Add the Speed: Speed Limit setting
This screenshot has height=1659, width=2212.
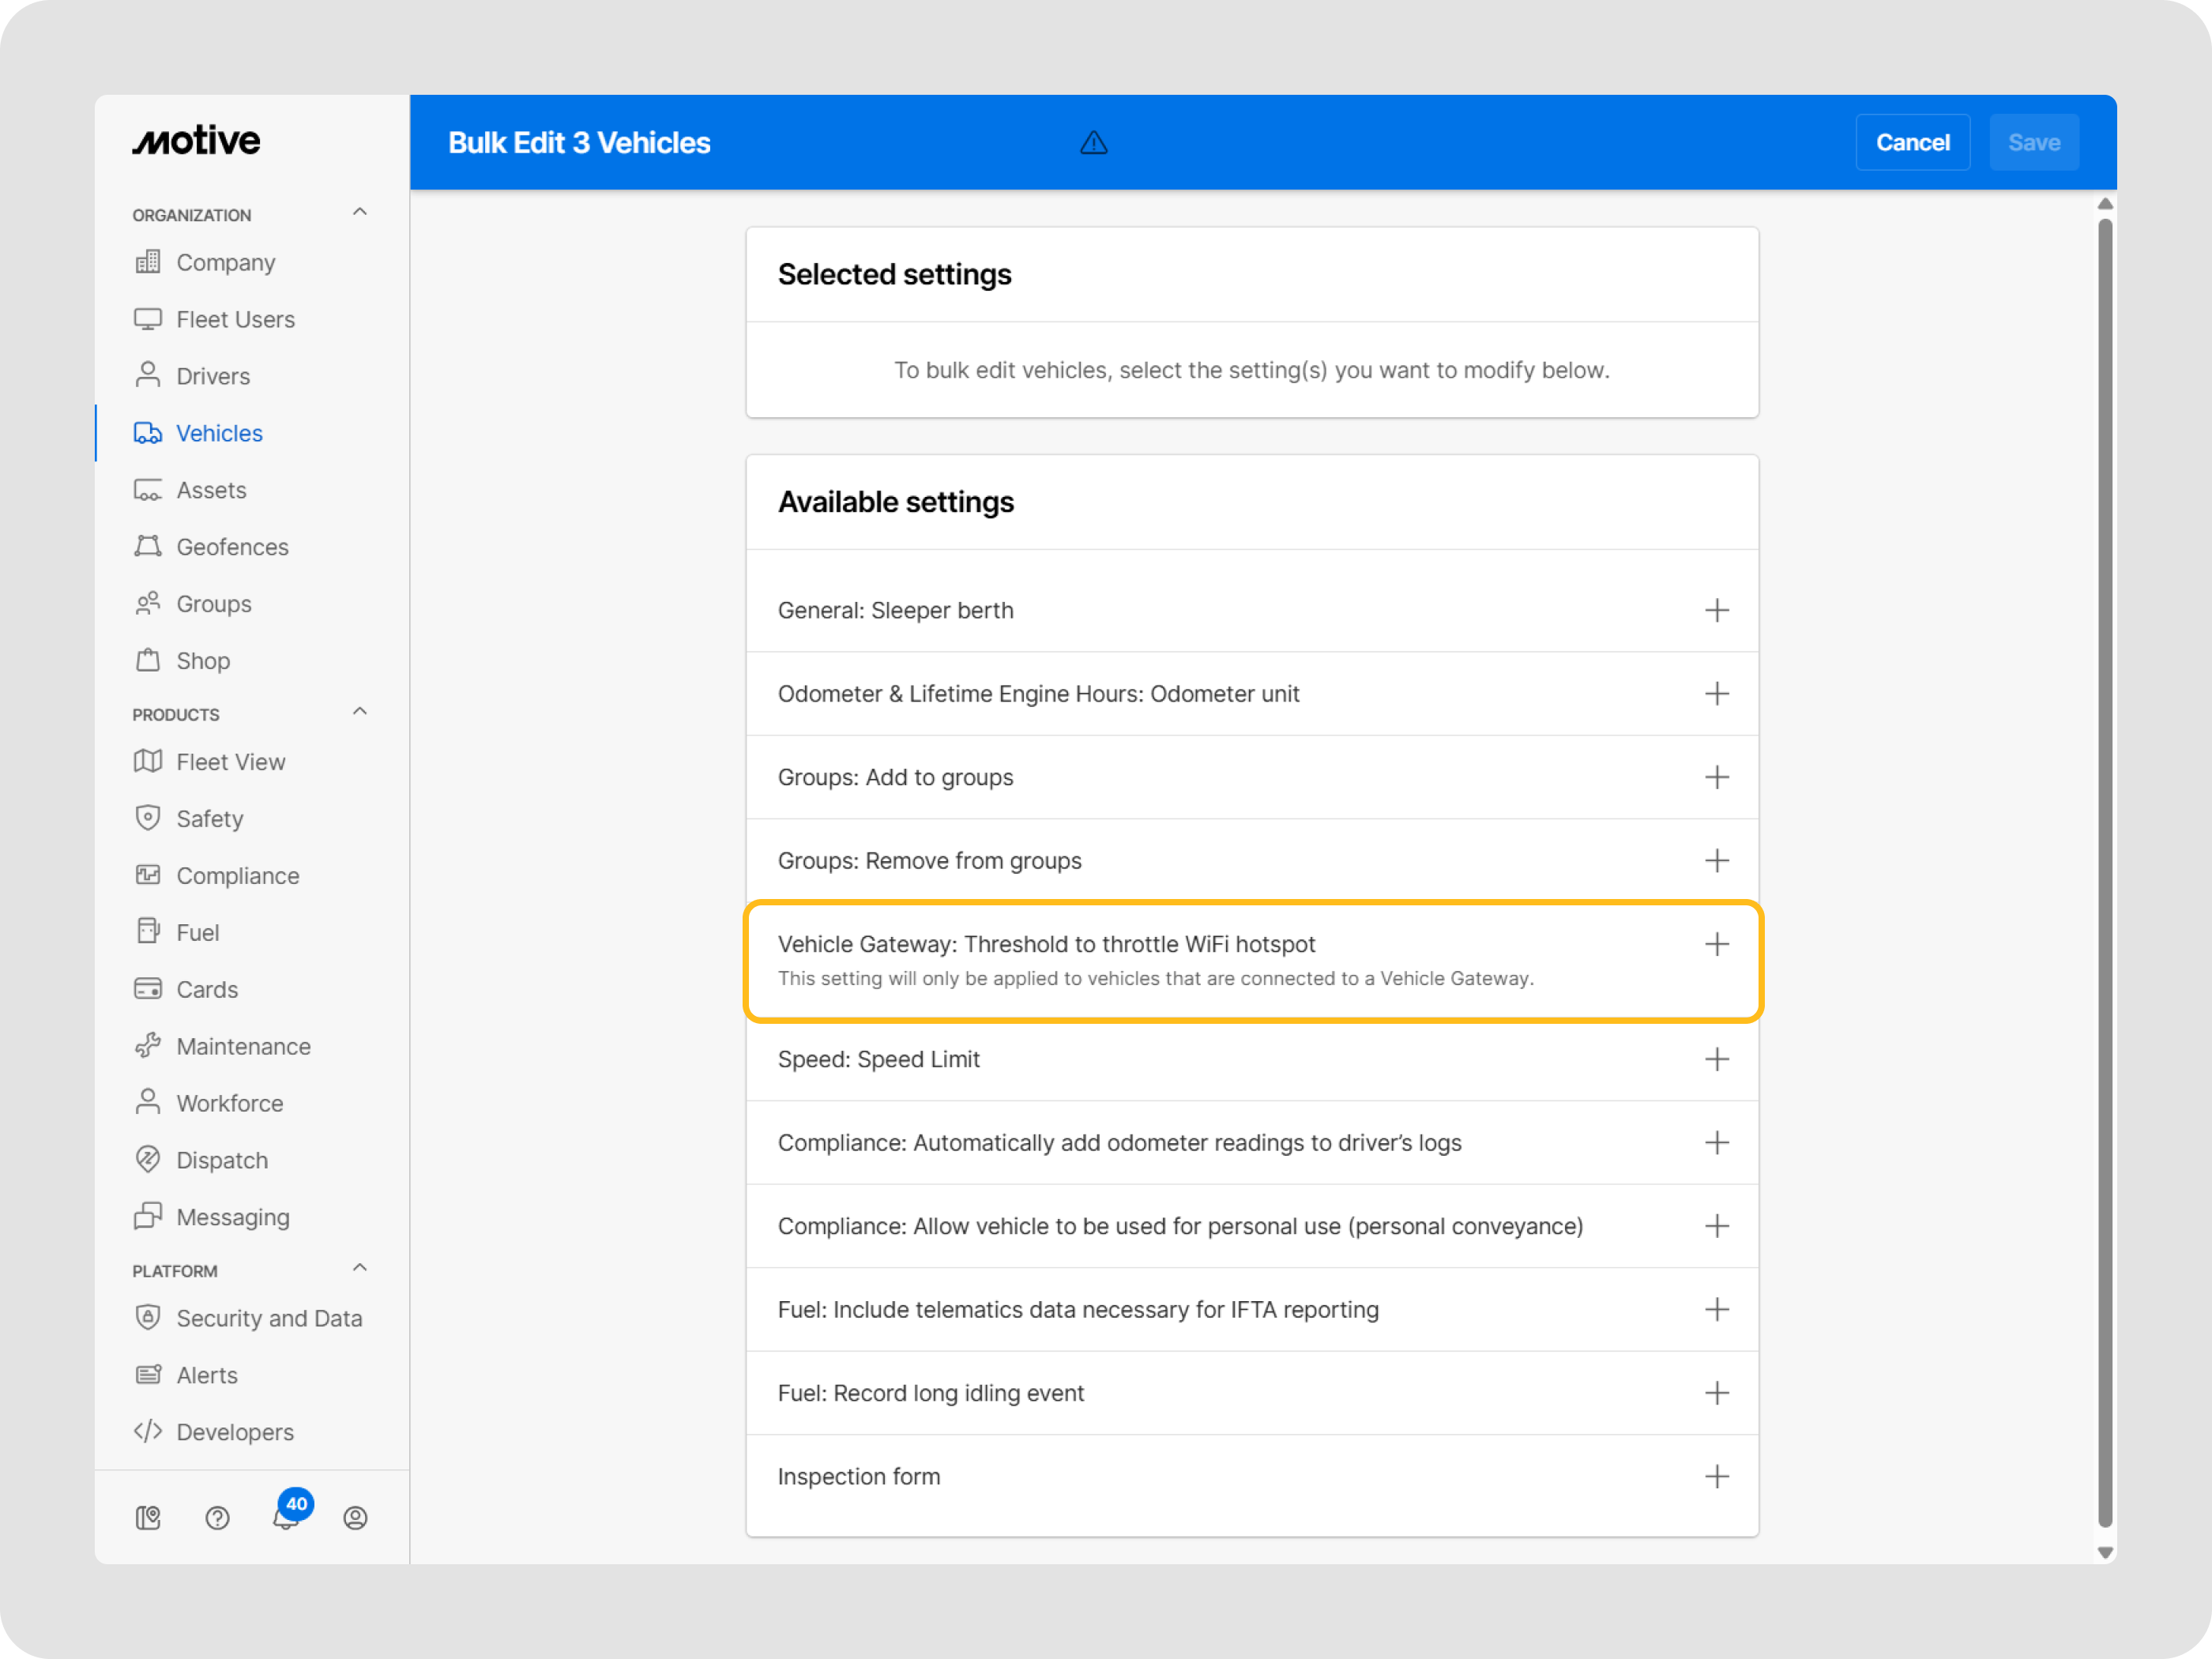click(x=1716, y=1059)
